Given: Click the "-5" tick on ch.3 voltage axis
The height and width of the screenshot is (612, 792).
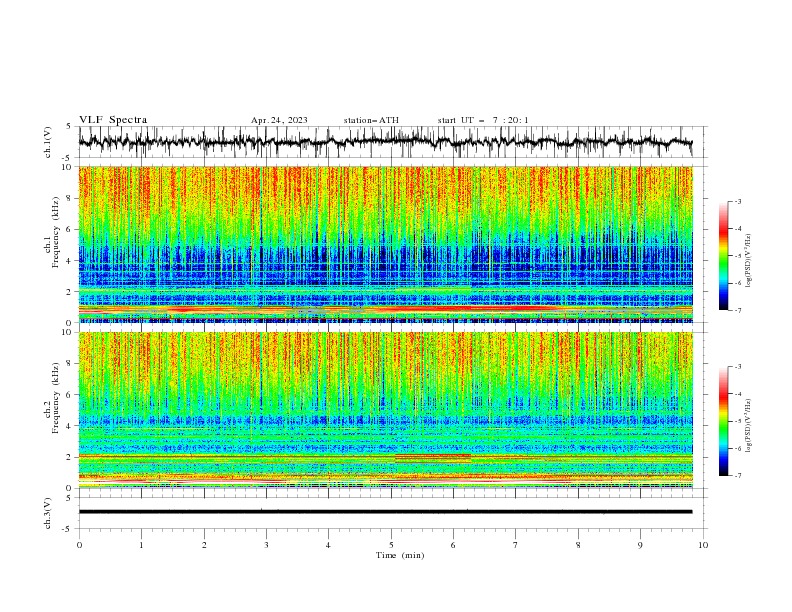Looking at the screenshot, I should coord(68,529).
